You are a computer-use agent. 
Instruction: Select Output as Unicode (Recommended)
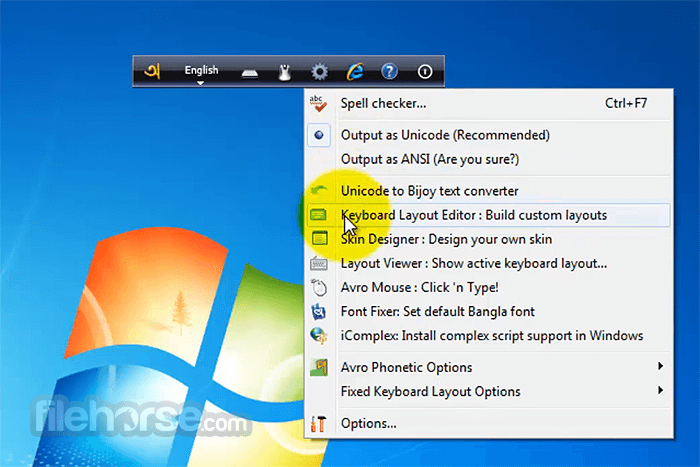pos(489,135)
